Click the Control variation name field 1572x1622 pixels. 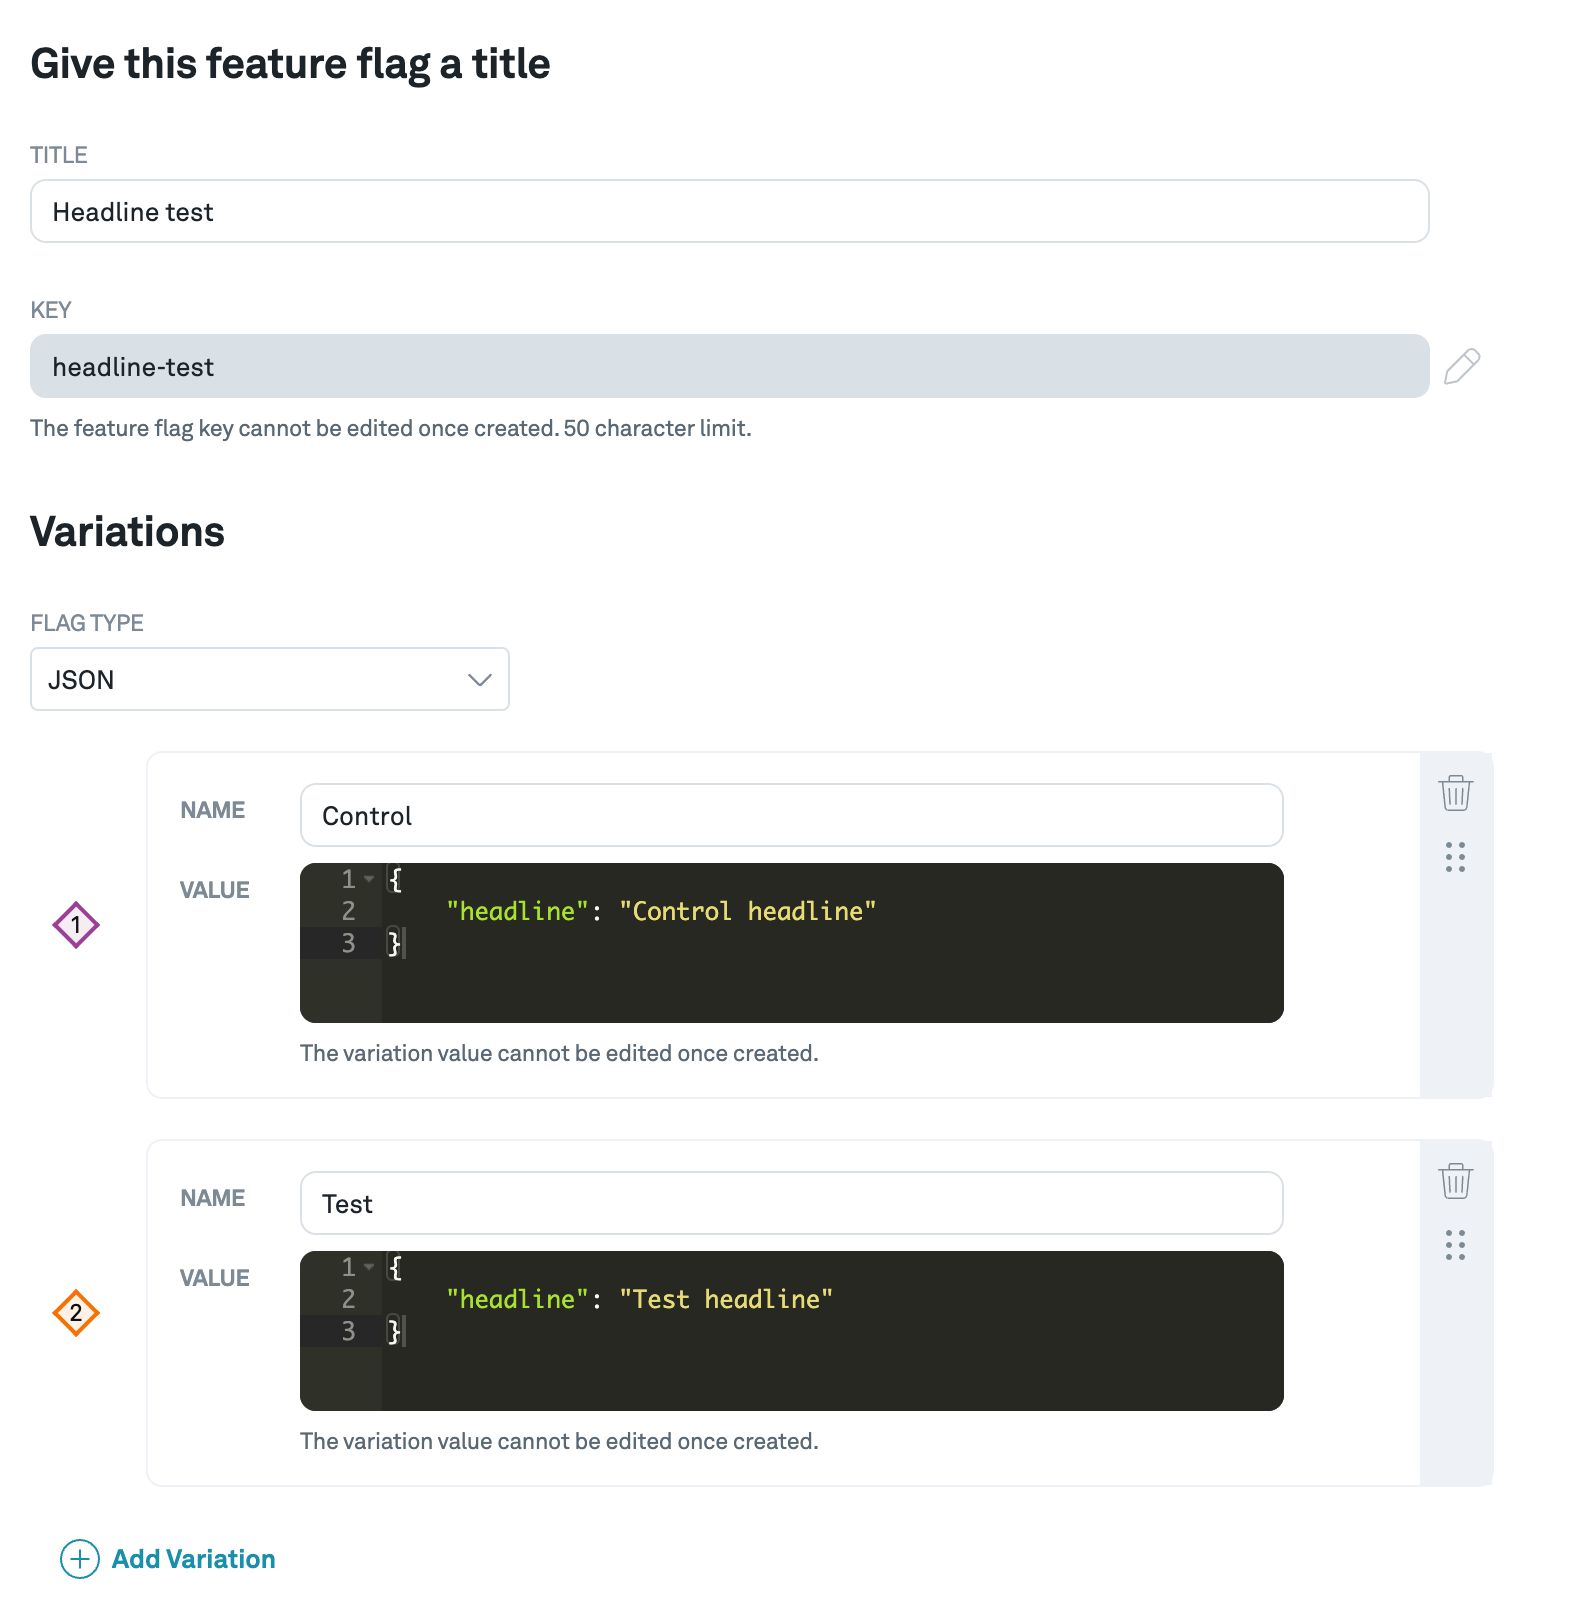791,815
